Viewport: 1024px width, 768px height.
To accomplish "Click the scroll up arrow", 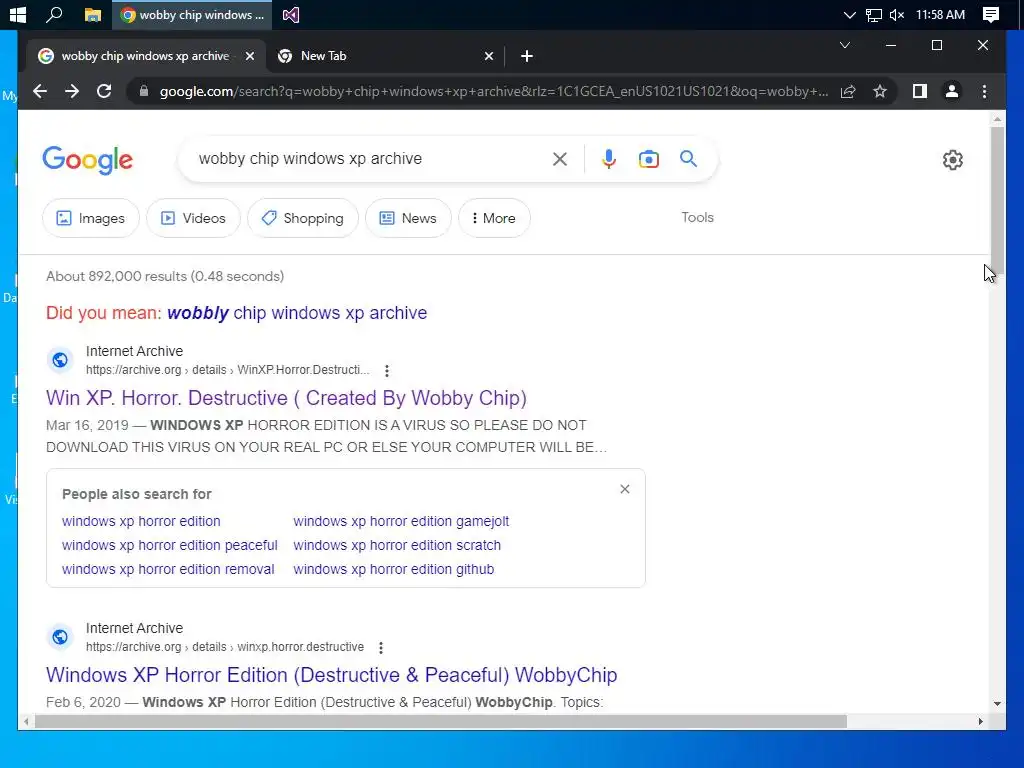I will point(997,119).
